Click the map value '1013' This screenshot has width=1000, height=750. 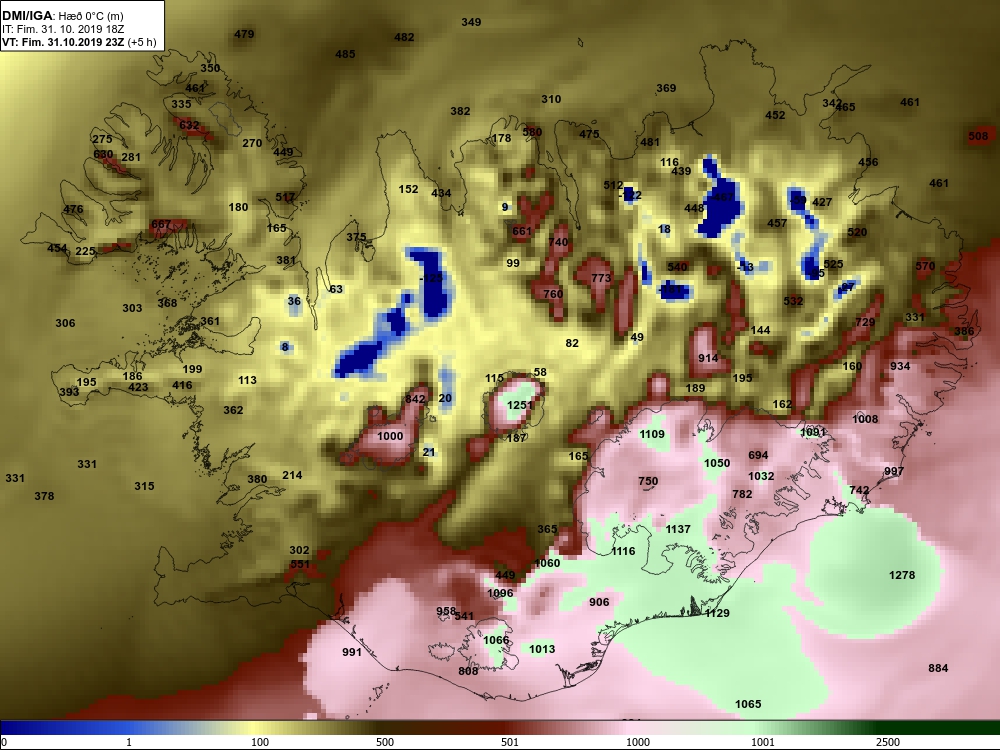[x=541, y=649]
